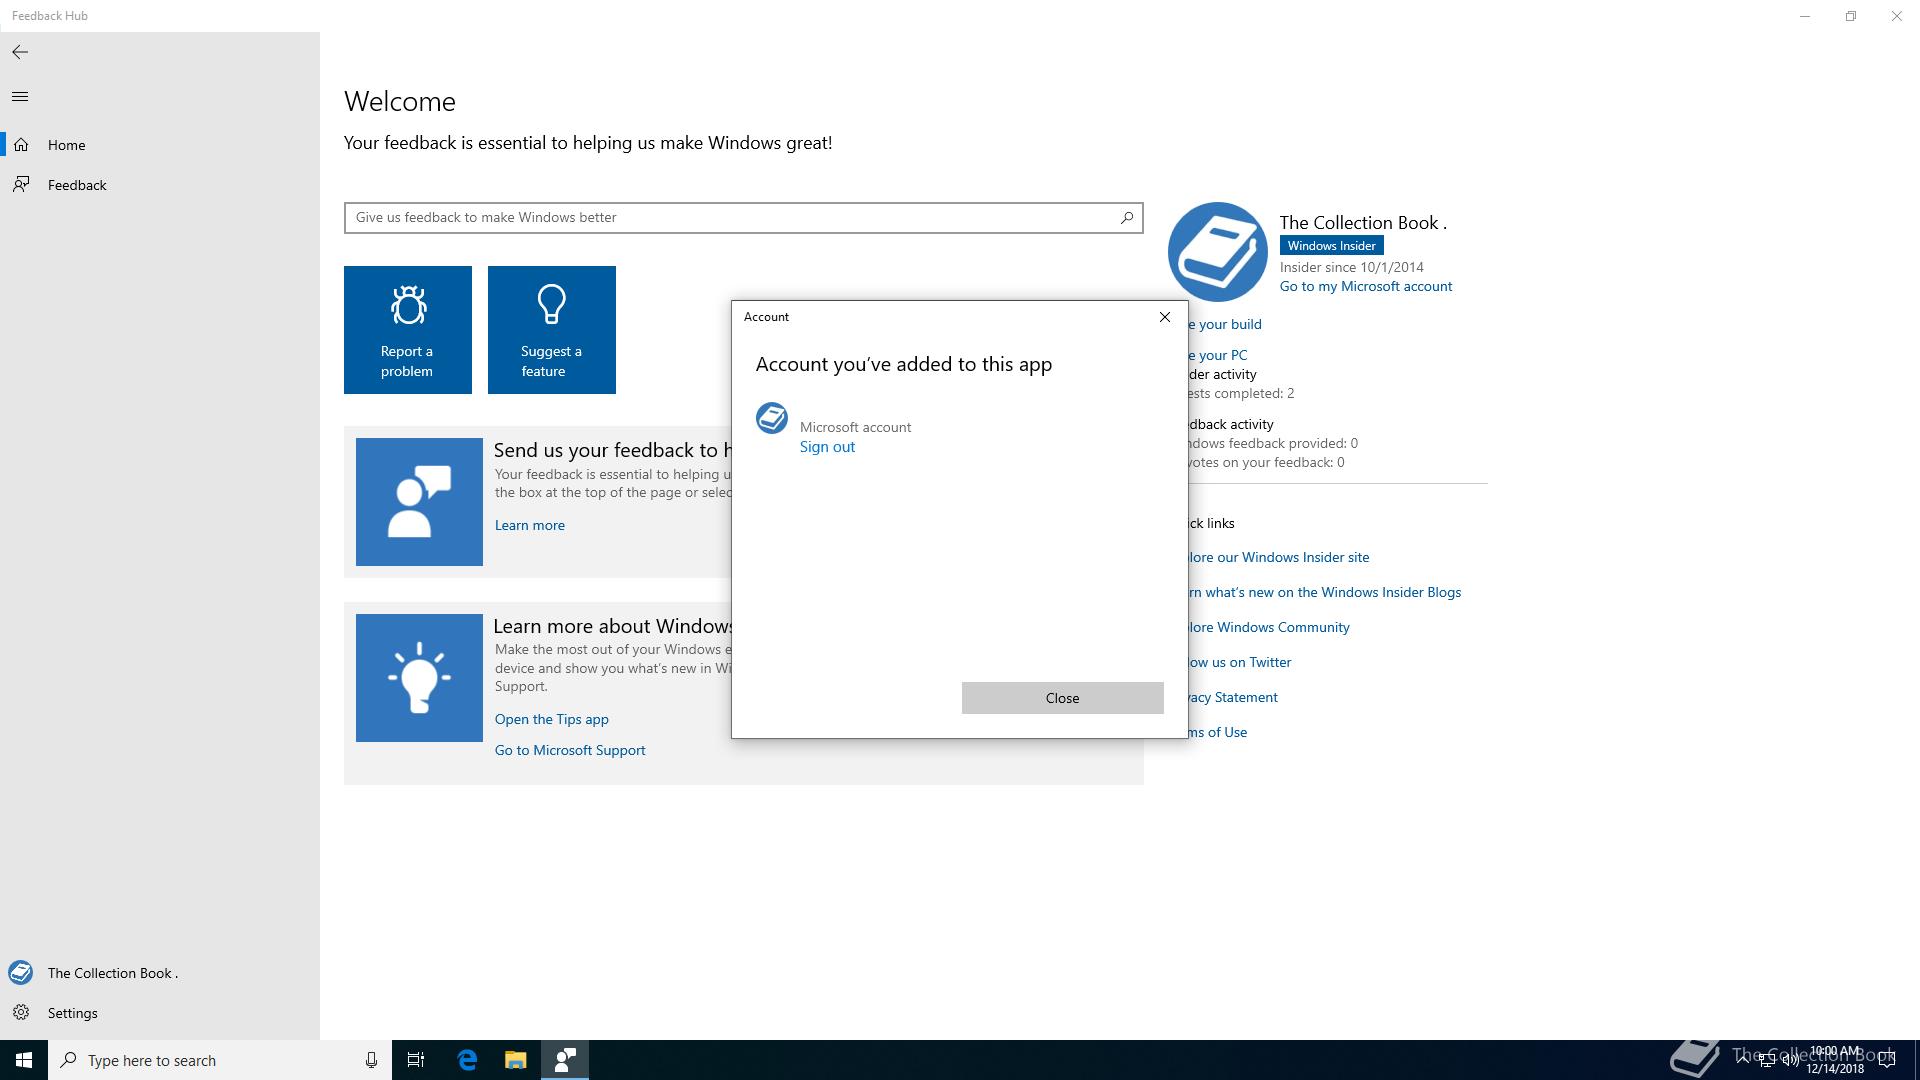Open the Home navigation item
The image size is (1920, 1080).
pos(66,145)
